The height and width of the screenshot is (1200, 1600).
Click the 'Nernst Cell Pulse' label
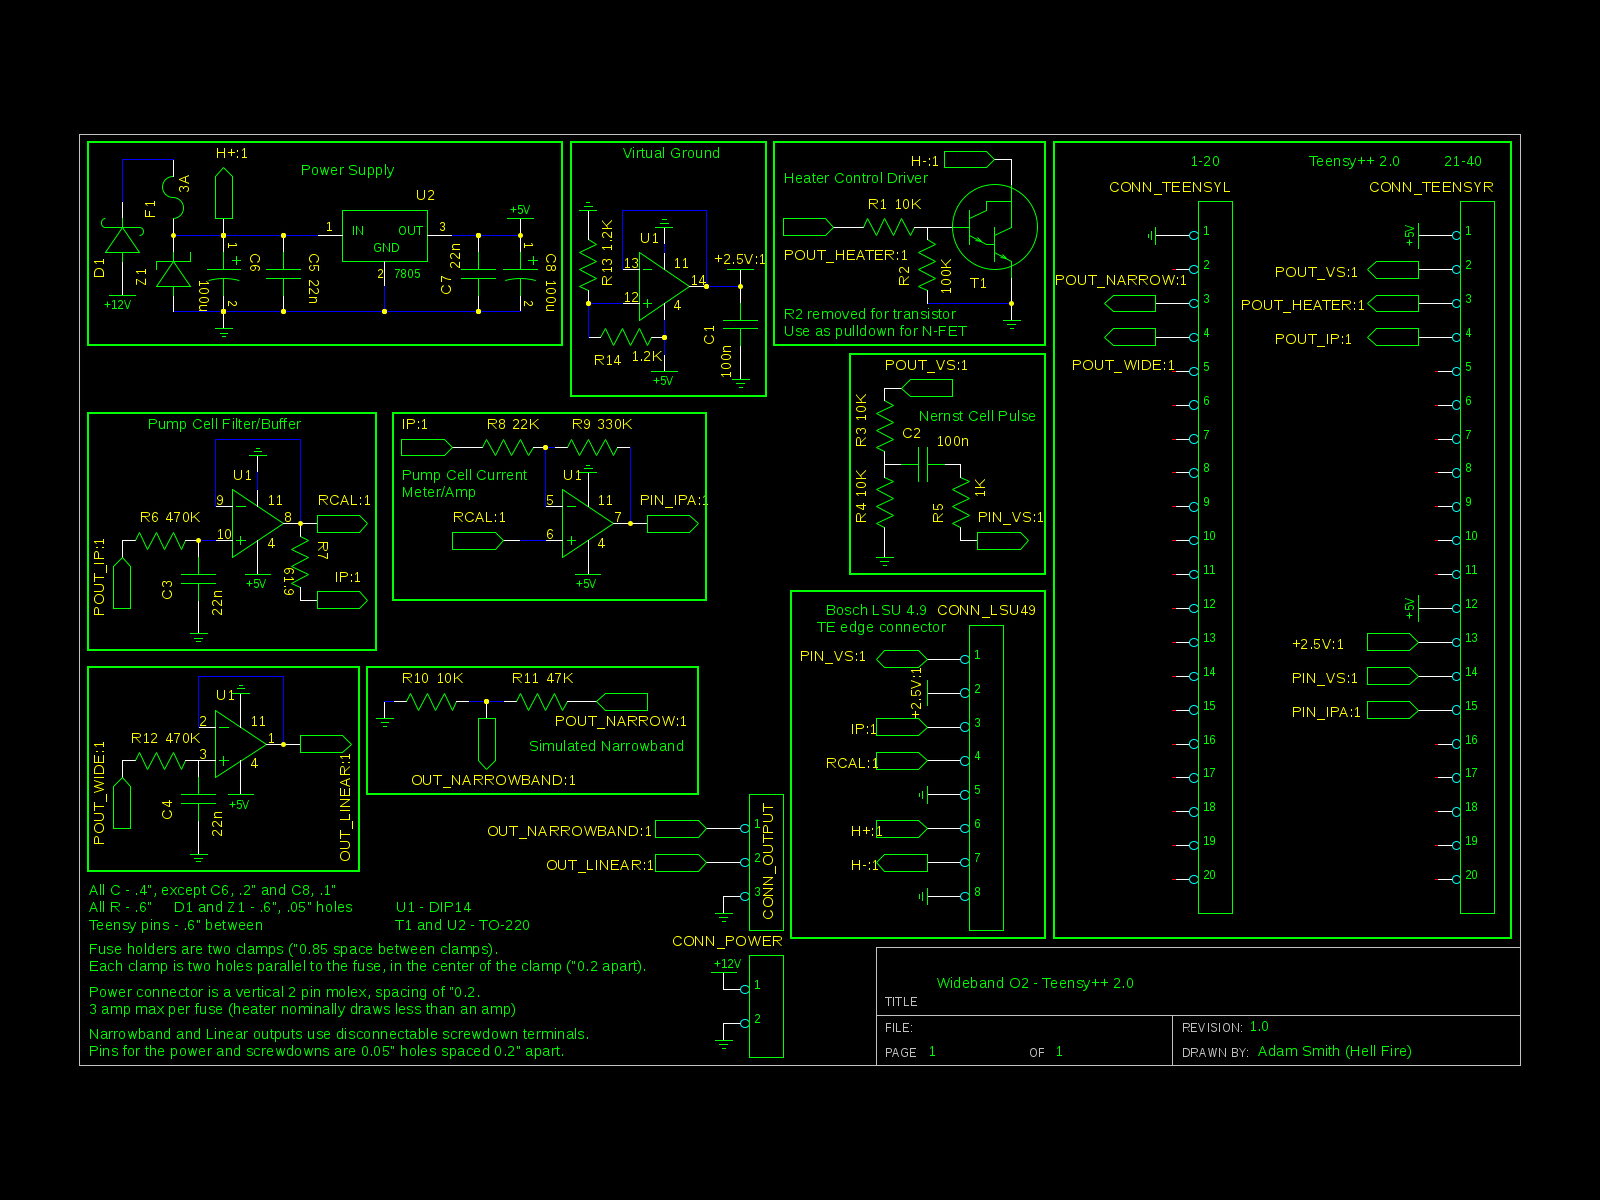click(977, 416)
